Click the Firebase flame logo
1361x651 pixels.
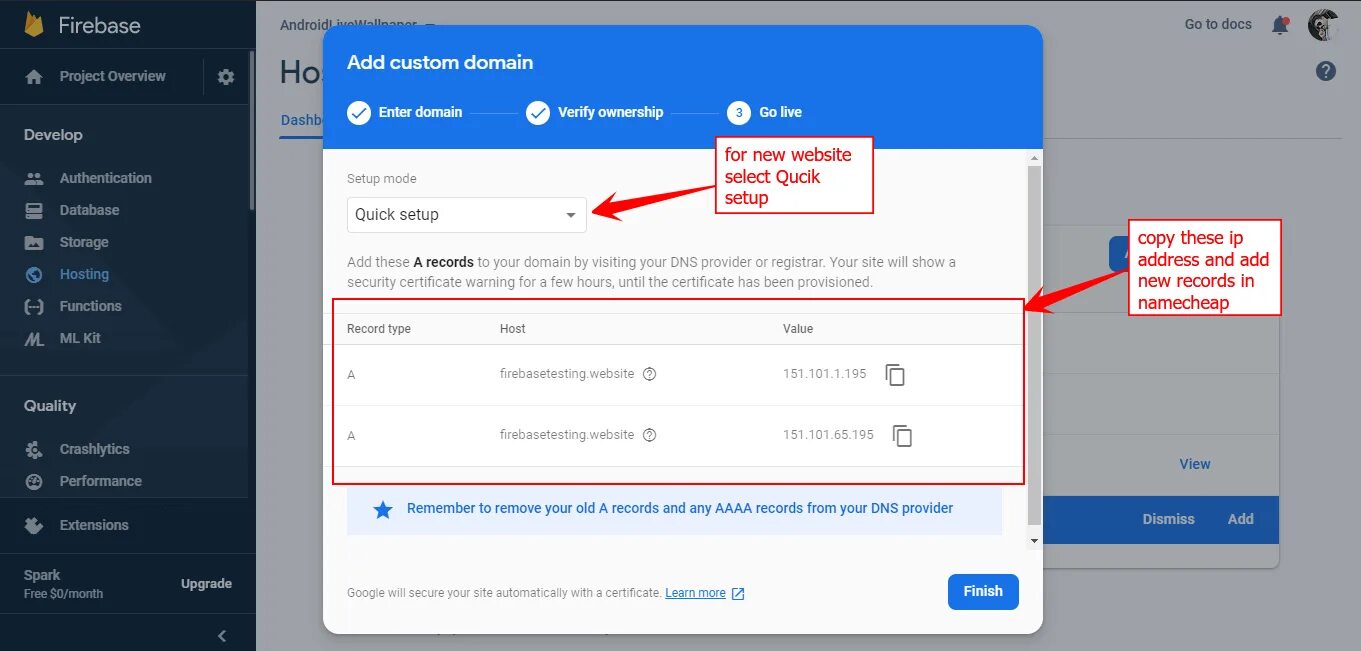[34, 23]
